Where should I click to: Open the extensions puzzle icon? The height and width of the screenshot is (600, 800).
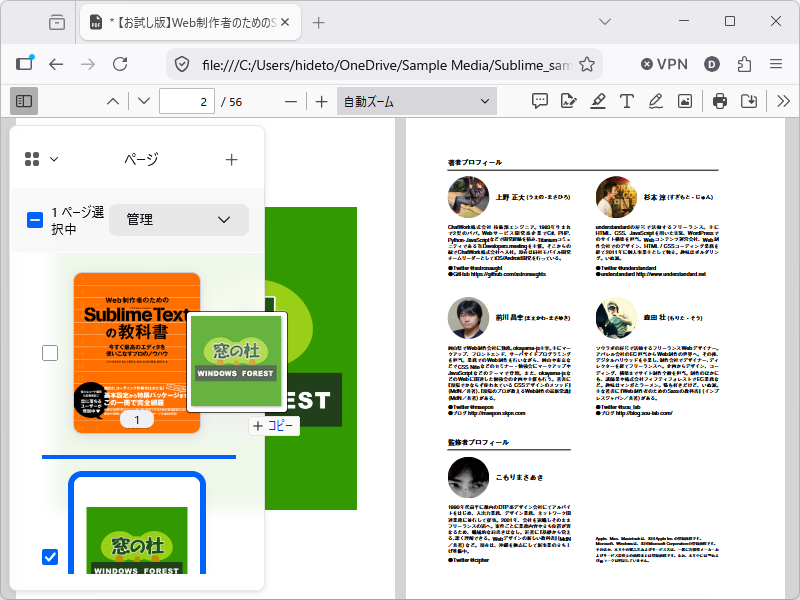(744, 64)
